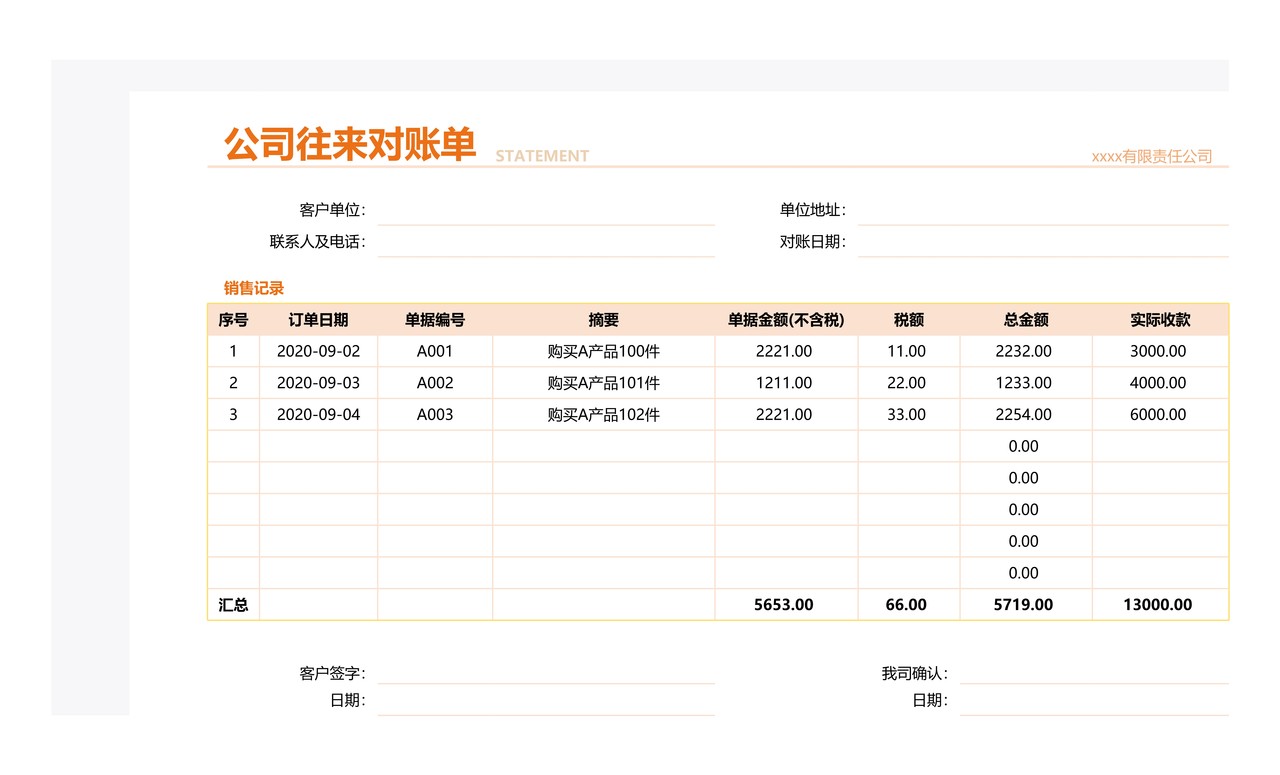Select received cell 4000.00
The image size is (1280, 775).
point(1158,383)
